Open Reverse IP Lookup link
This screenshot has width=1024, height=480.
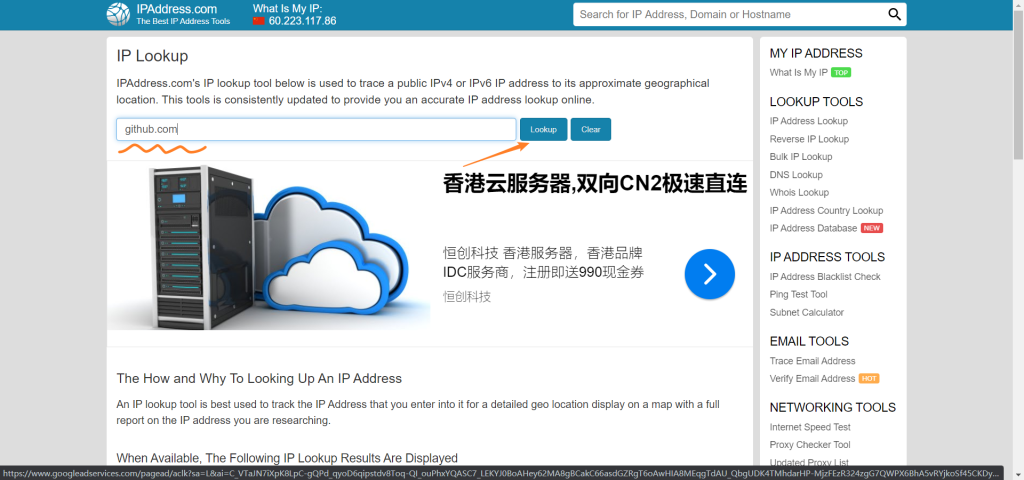809,139
